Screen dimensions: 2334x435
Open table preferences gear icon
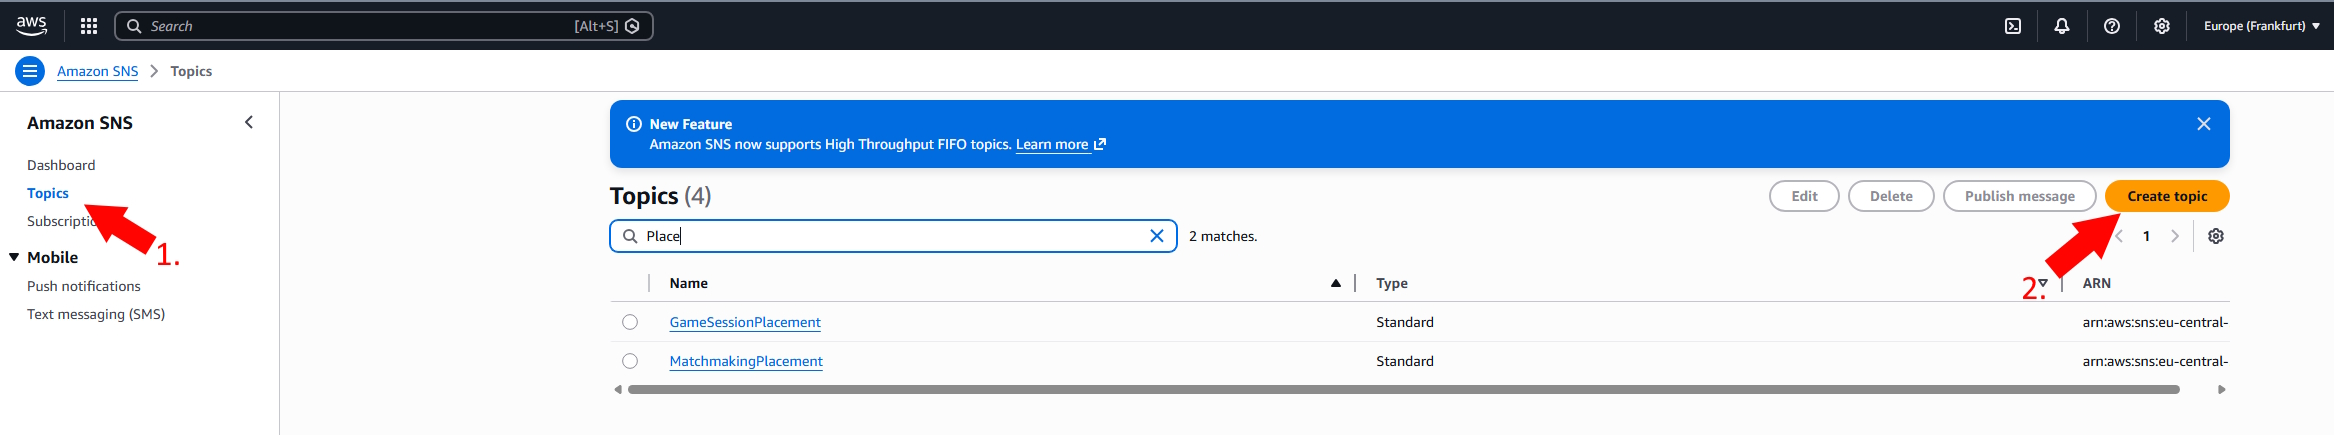[x=2216, y=236]
